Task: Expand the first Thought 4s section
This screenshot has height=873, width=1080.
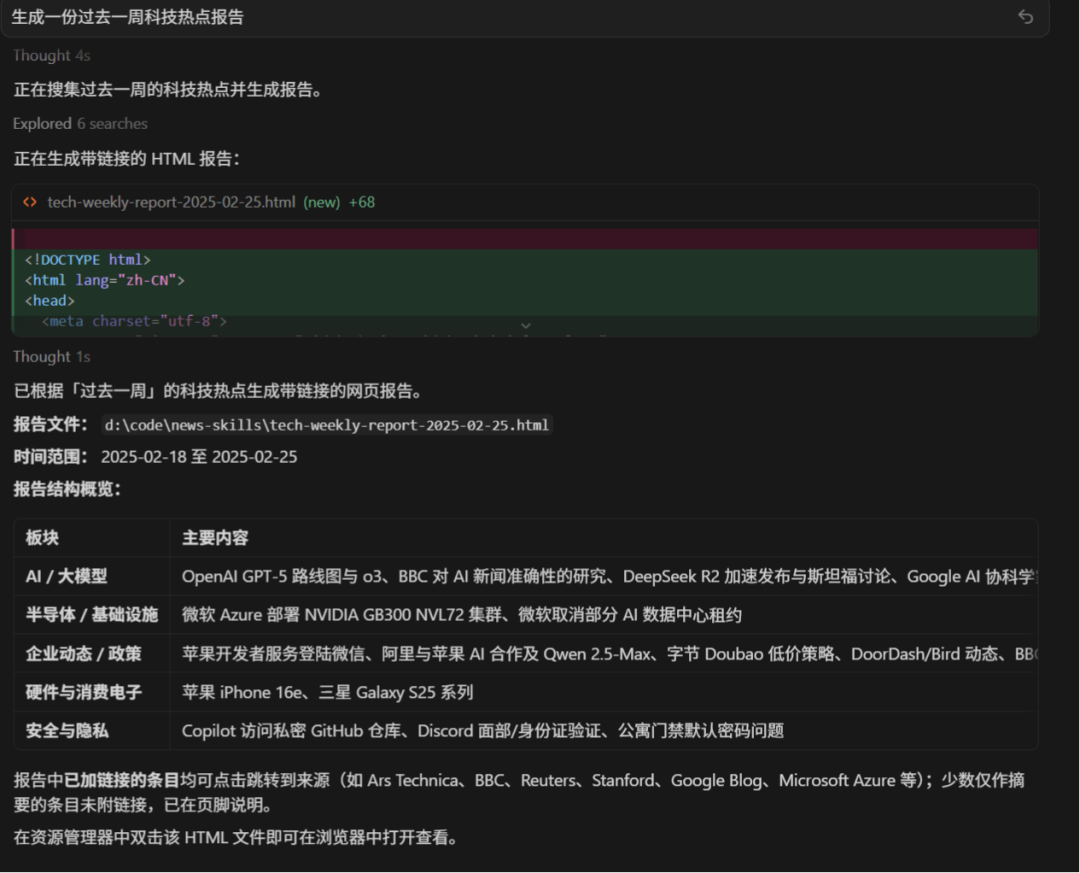Action: (x=52, y=56)
